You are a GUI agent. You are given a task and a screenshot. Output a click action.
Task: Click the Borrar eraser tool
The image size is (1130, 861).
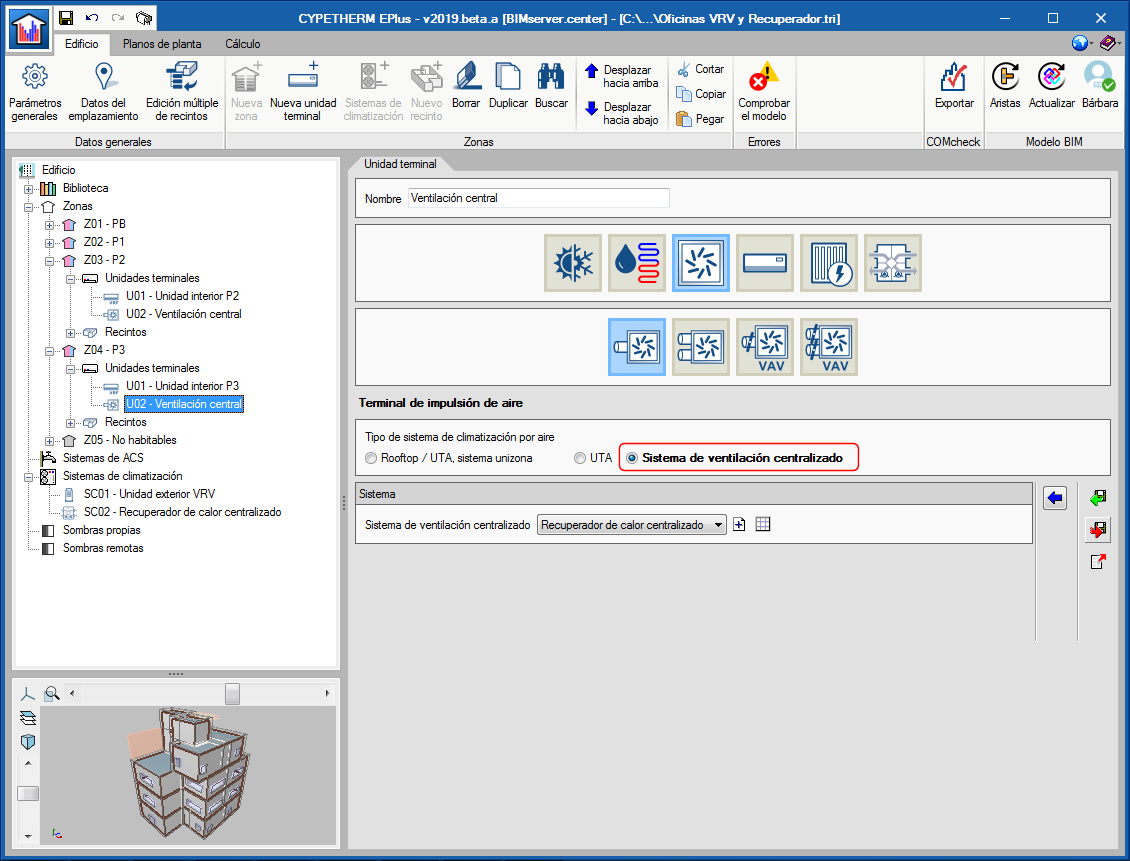[x=466, y=86]
